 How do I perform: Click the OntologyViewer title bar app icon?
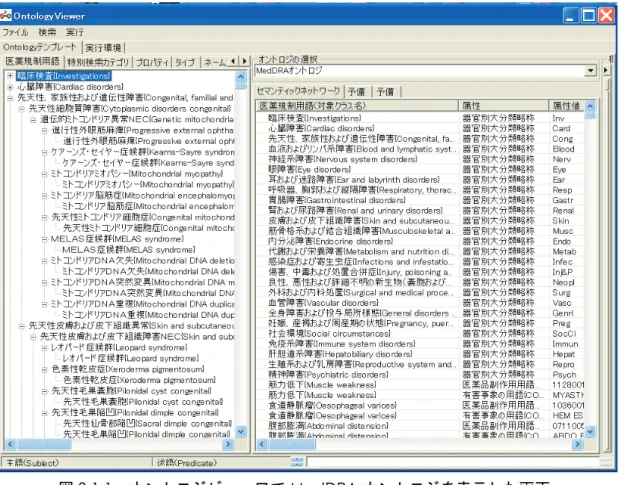6,15
